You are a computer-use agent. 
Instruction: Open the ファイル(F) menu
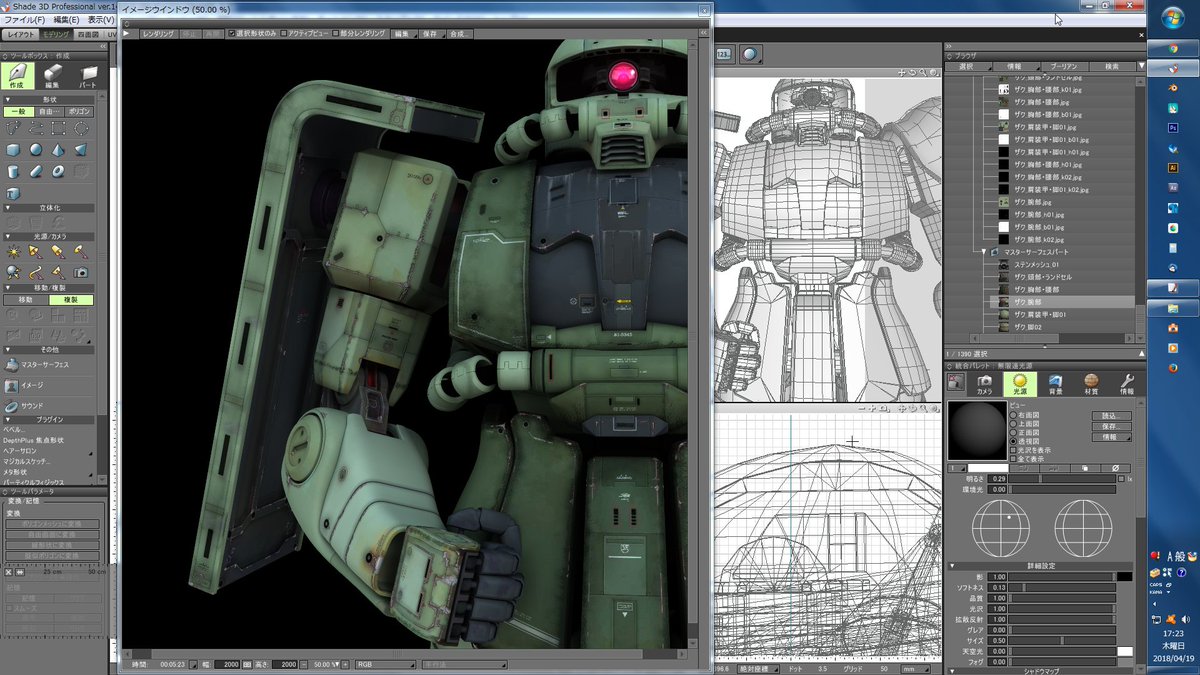[25, 19]
